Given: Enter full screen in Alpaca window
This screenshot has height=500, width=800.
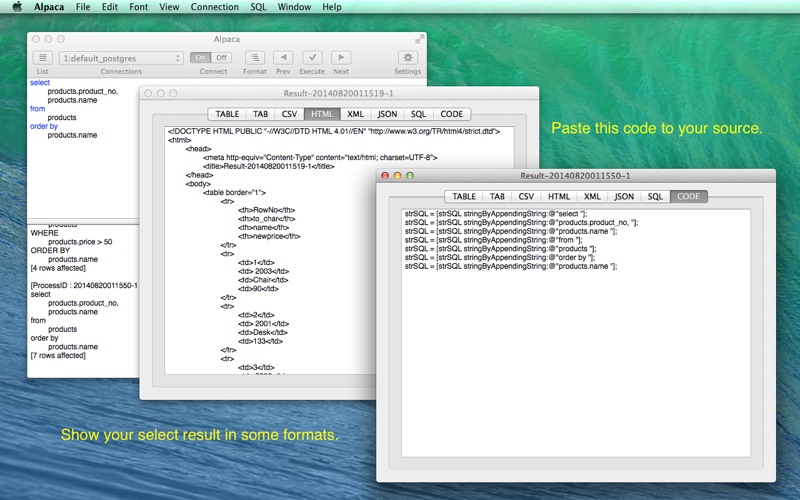Looking at the screenshot, I should tap(420, 39).
